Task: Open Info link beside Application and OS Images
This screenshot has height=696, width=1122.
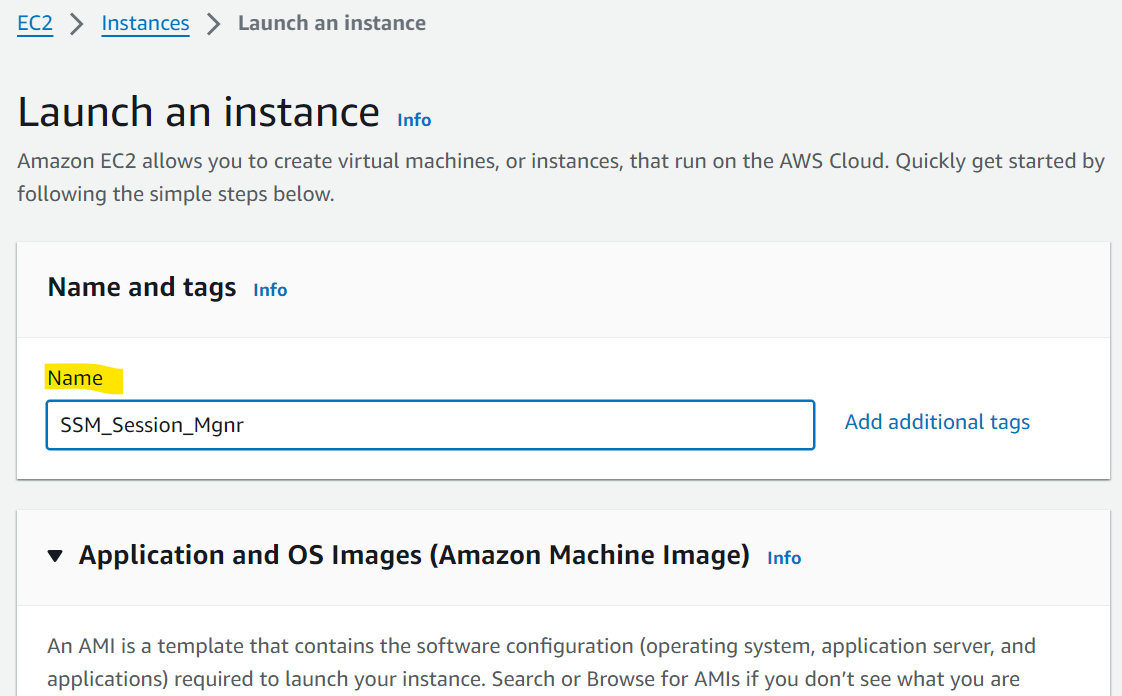Action: 784,558
